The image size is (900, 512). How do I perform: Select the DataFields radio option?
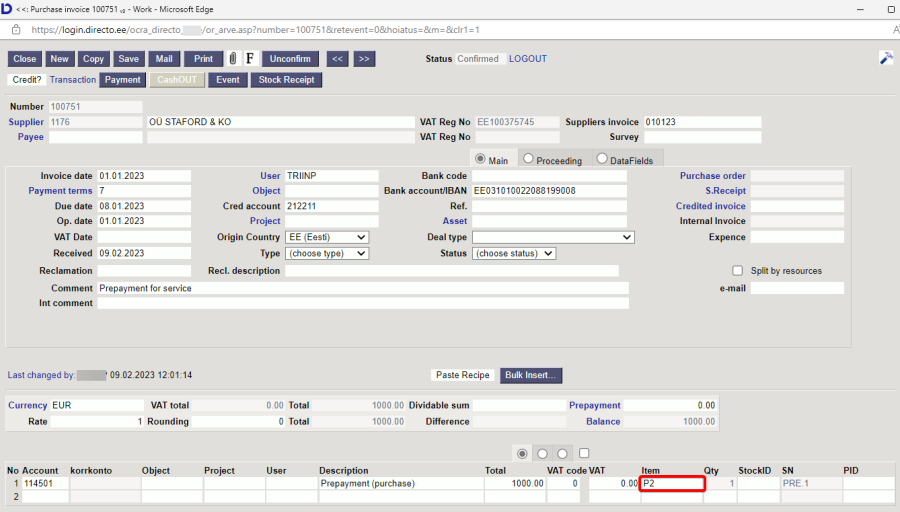(602, 159)
